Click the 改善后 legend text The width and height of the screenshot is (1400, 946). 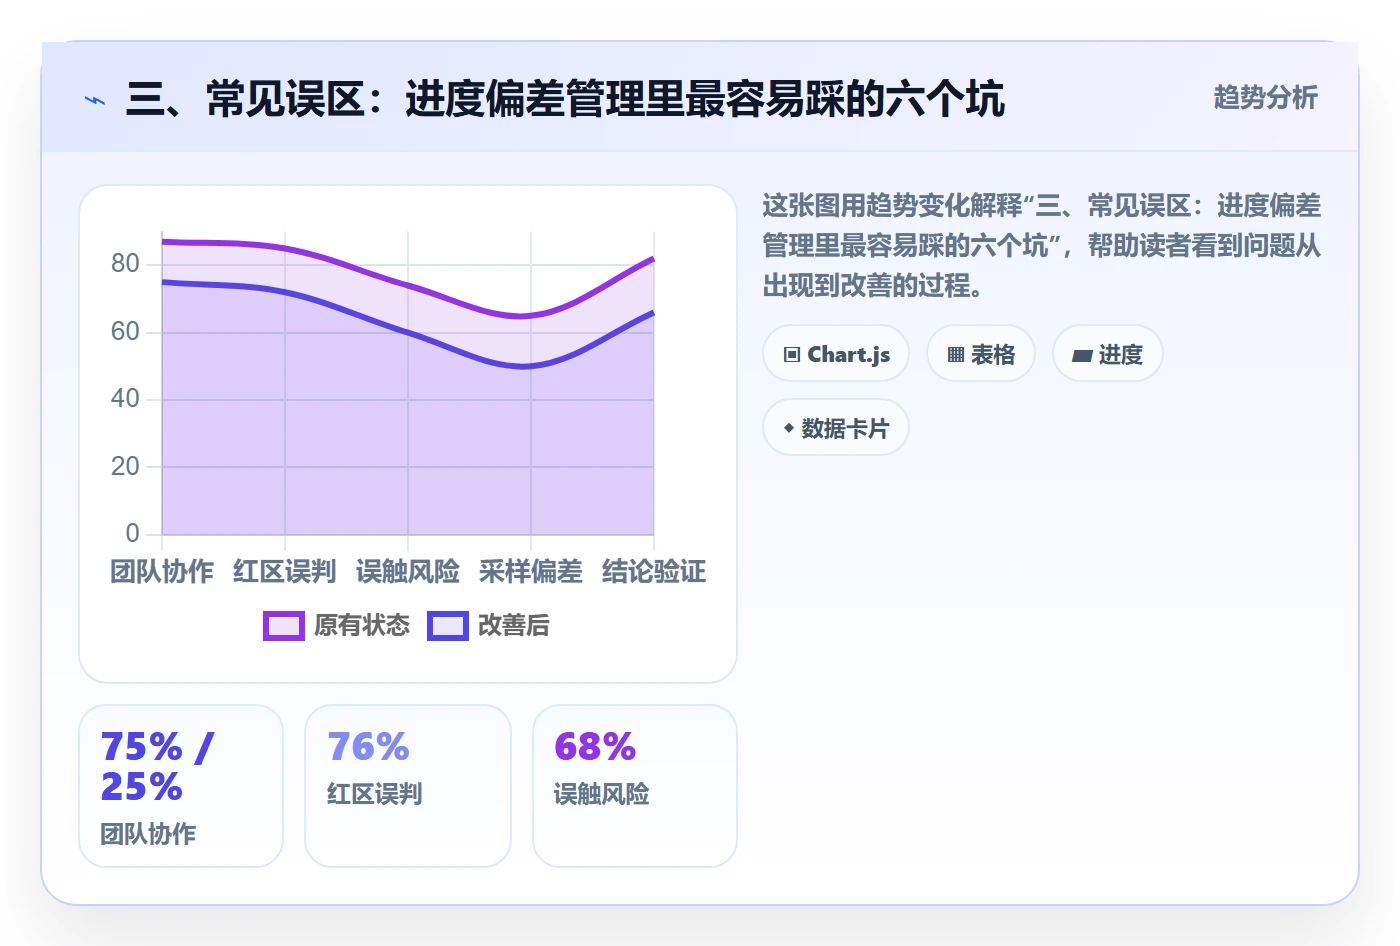(x=514, y=626)
